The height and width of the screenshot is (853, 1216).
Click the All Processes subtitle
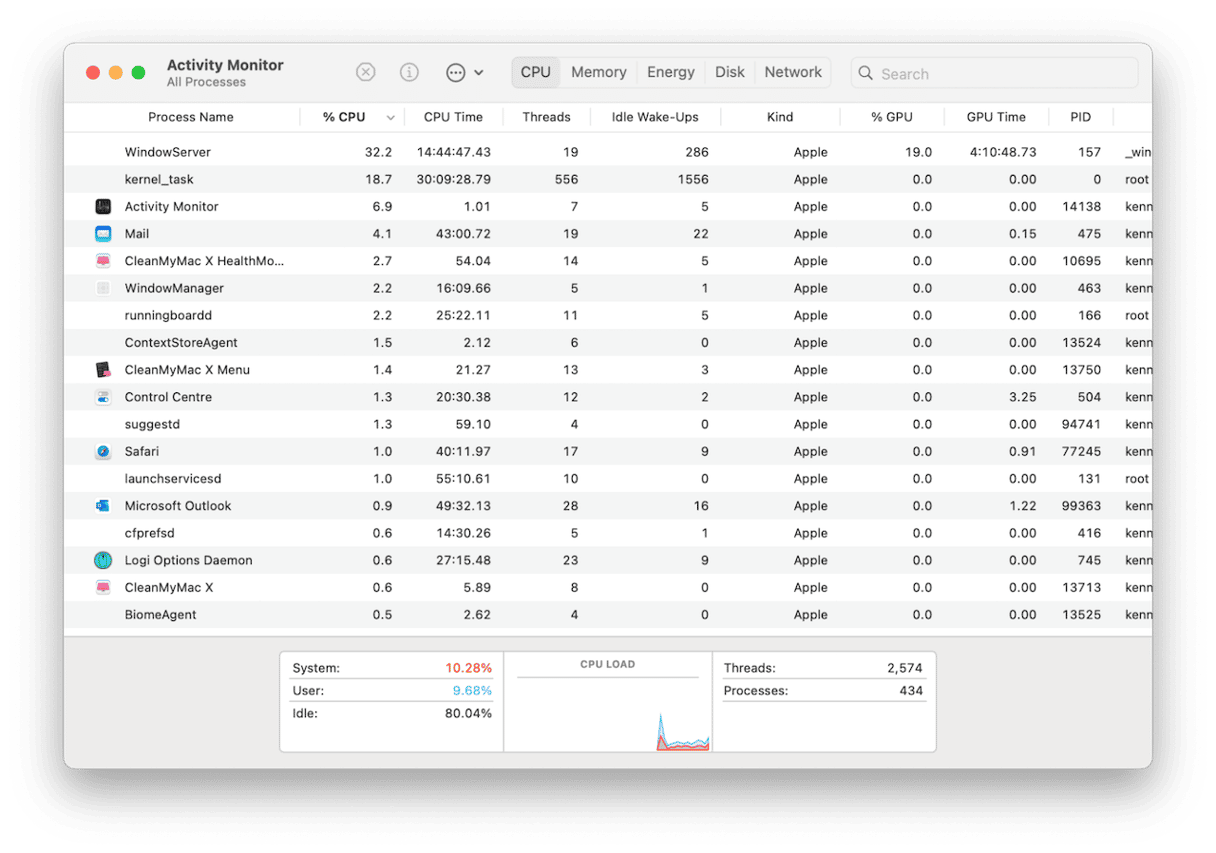click(206, 82)
